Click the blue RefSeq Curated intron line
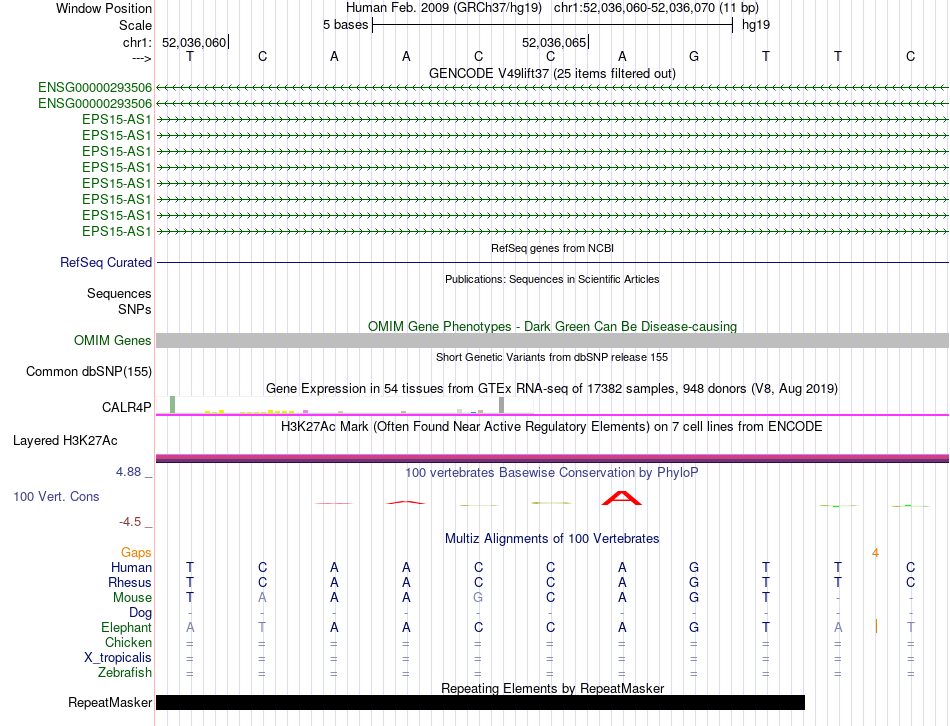The width and height of the screenshot is (950, 726). coord(552,262)
